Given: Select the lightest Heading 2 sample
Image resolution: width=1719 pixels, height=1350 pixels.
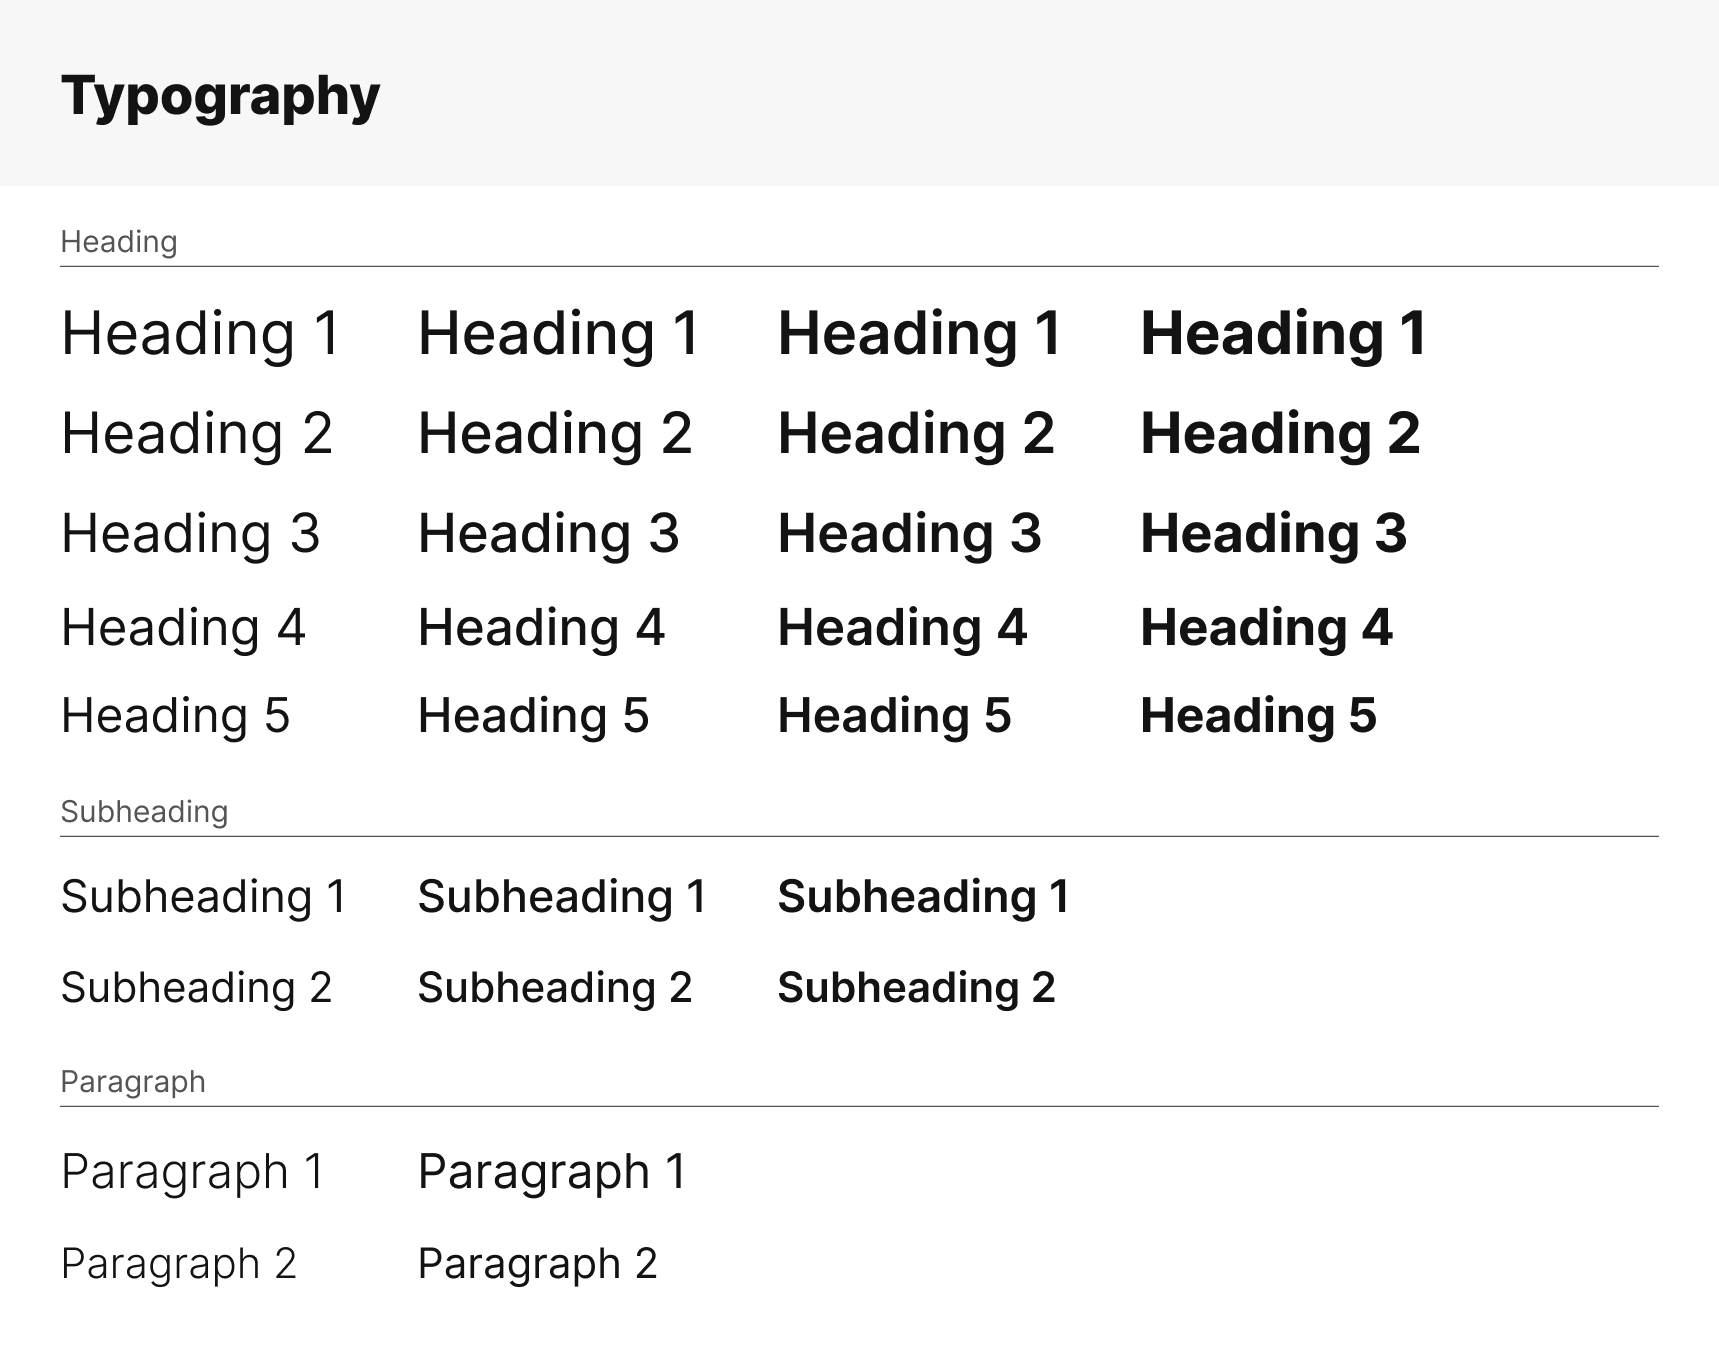Looking at the screenshot, I should (x=197, y=434).
